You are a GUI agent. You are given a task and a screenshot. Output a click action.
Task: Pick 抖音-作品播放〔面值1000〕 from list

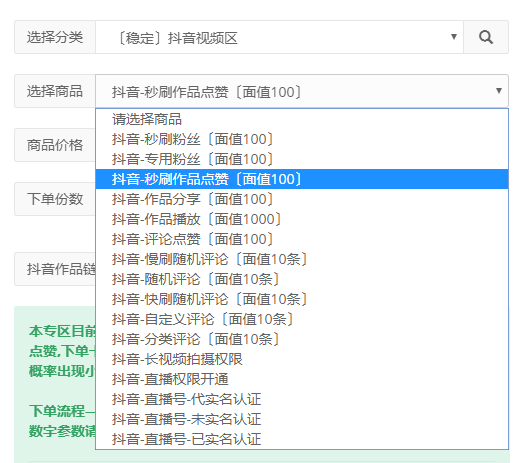point(302,219)
